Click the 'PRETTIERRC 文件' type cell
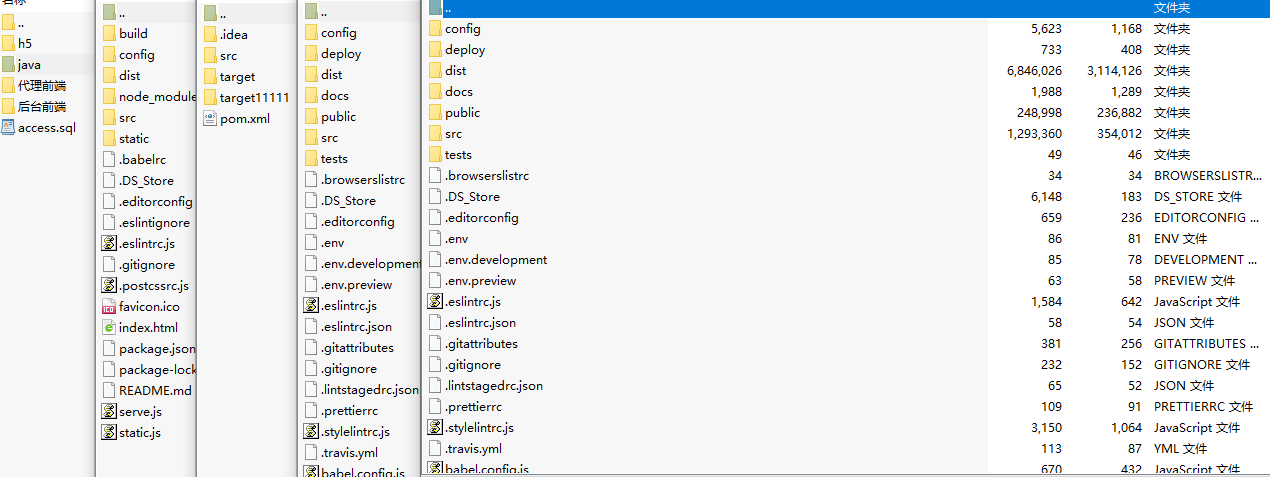Image resolution: width=1270 pixels, height=477 pixels. tap(1203, 407)
